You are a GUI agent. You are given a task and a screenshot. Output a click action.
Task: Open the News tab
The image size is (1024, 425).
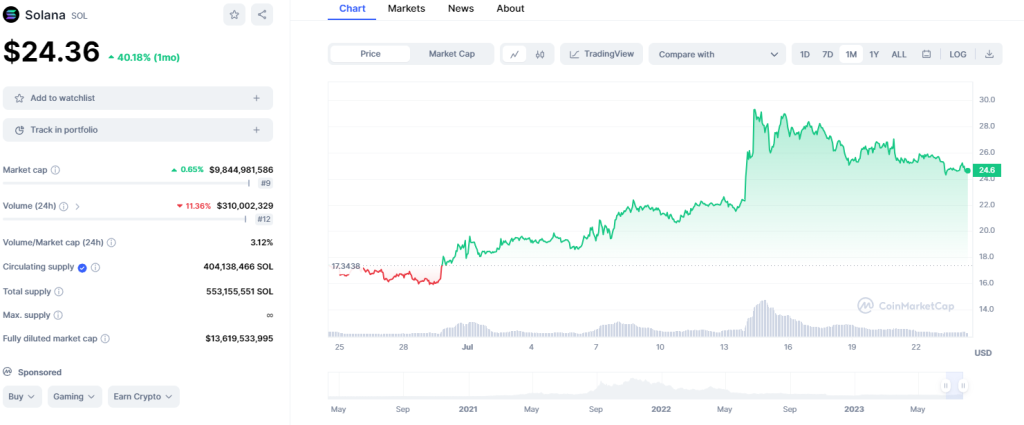coord(461,8)
